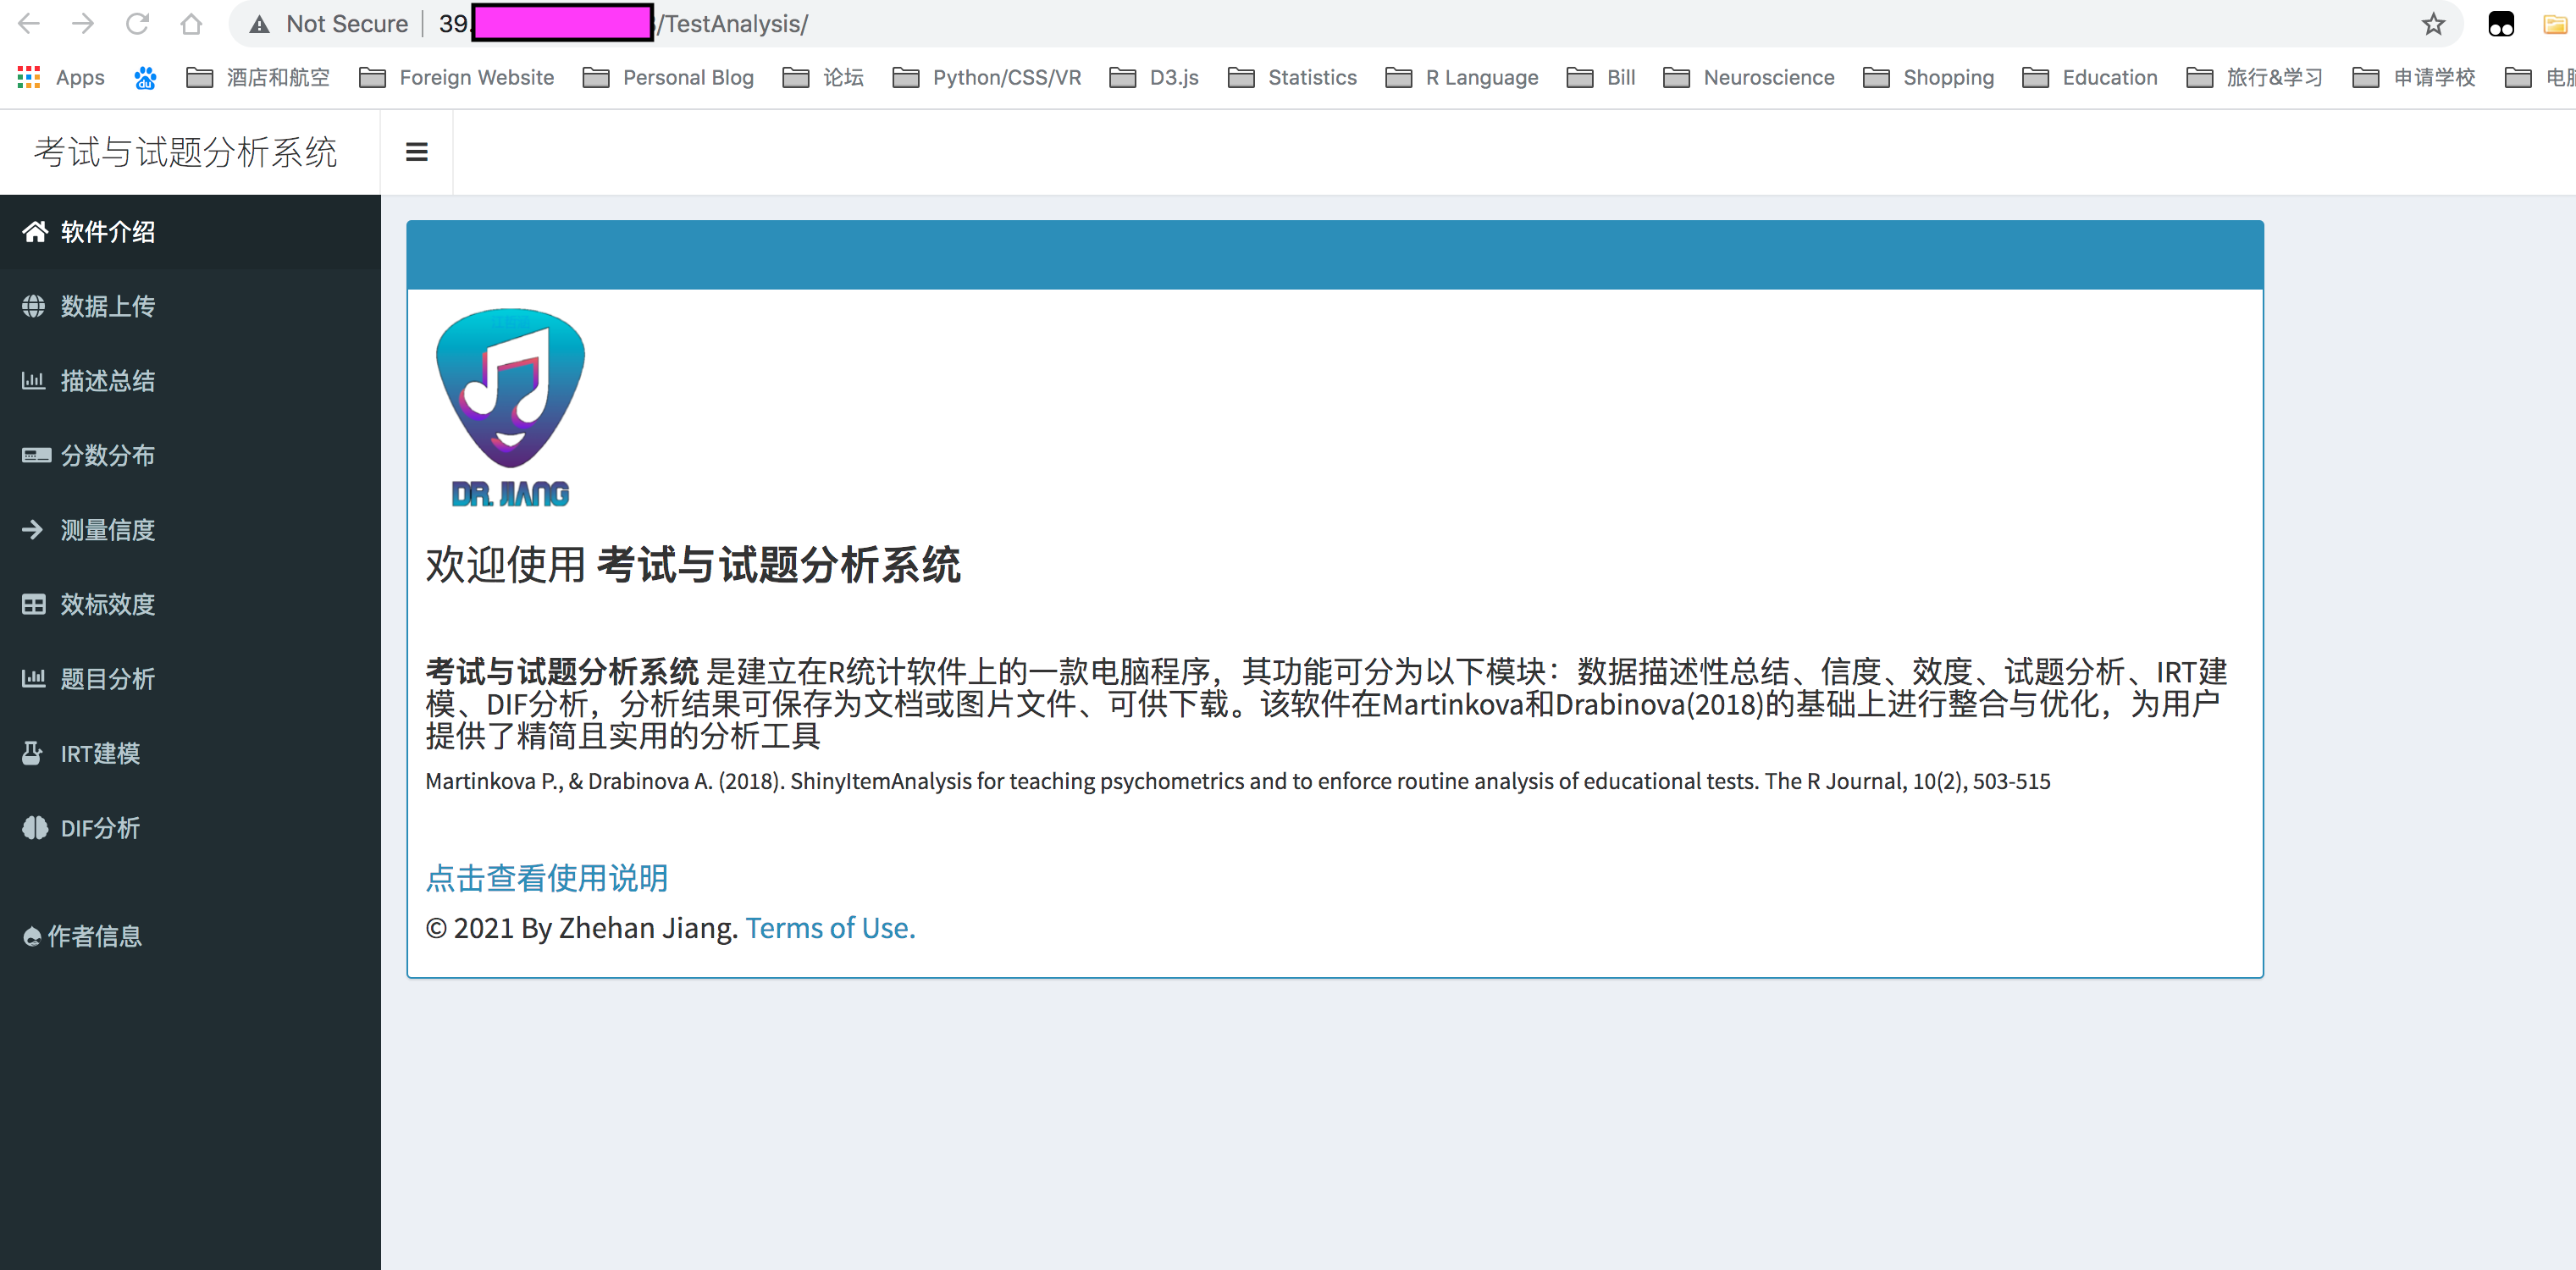Click the arrow icon for 测量信度

click(32, 530)
